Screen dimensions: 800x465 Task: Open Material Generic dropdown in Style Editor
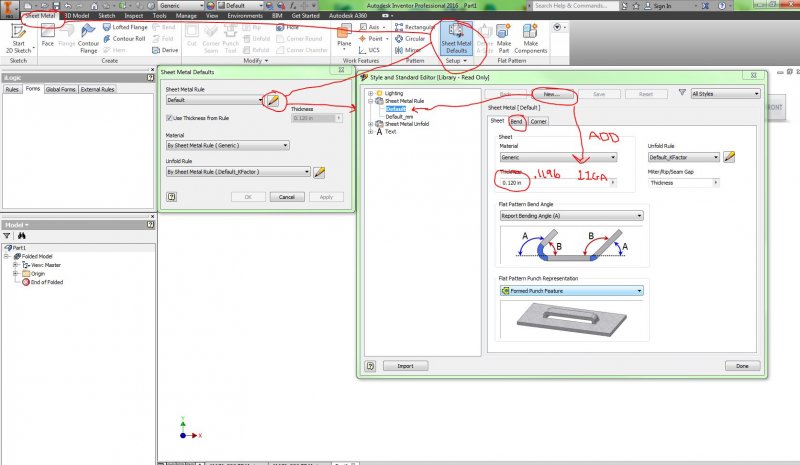(558, 157)
